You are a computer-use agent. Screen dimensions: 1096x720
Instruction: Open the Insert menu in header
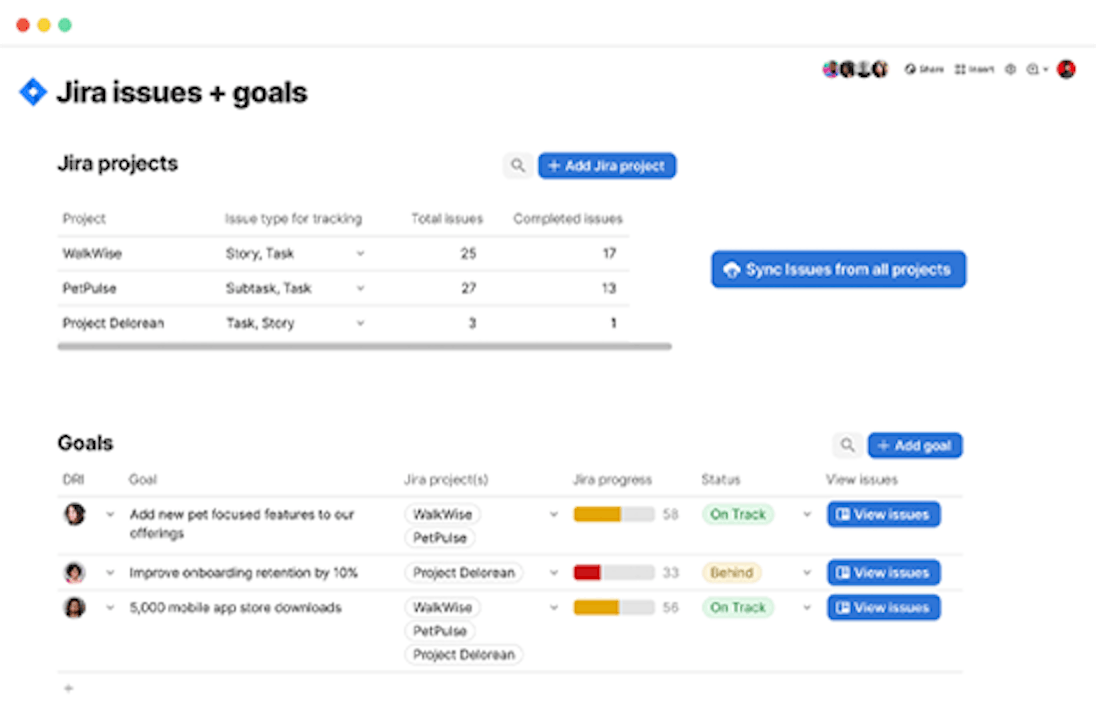pyautogui.click(x=974, y=70)
